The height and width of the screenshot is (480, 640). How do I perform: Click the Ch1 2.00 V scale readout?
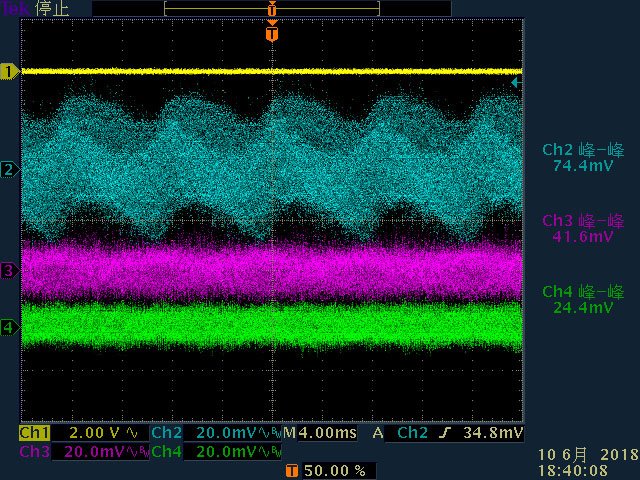pyautogui.click(x=94, y=433)
